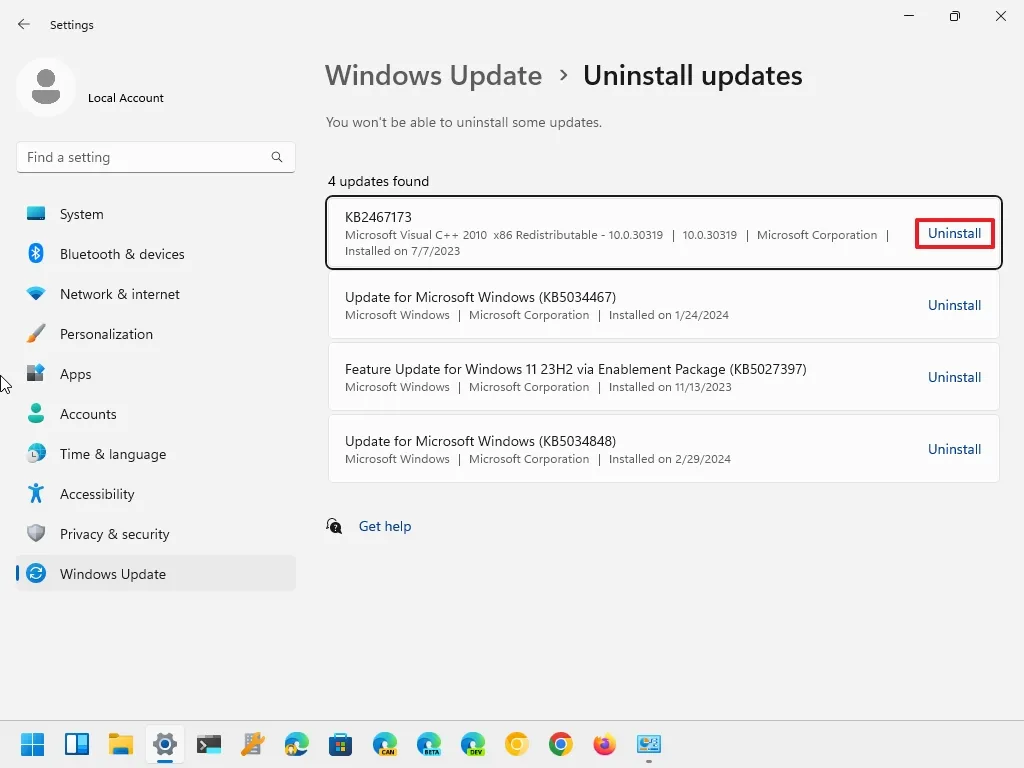This screenshot has height=768, width=1024.
Task: Uninstall update KB2467173
Action: pyautogui.click(x=954, y=233)
